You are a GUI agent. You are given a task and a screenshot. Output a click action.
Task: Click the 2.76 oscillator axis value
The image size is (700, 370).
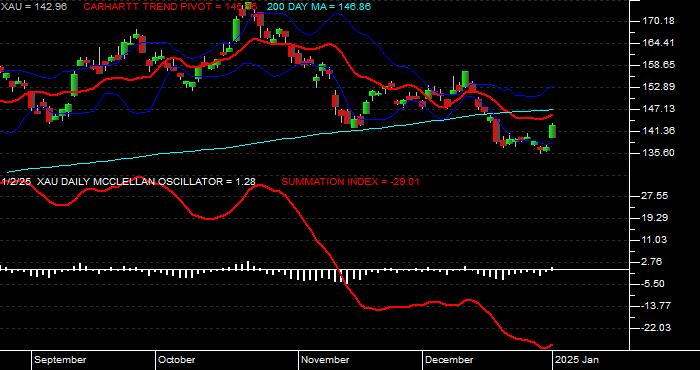pyautogui.click(x=653, y=262)
